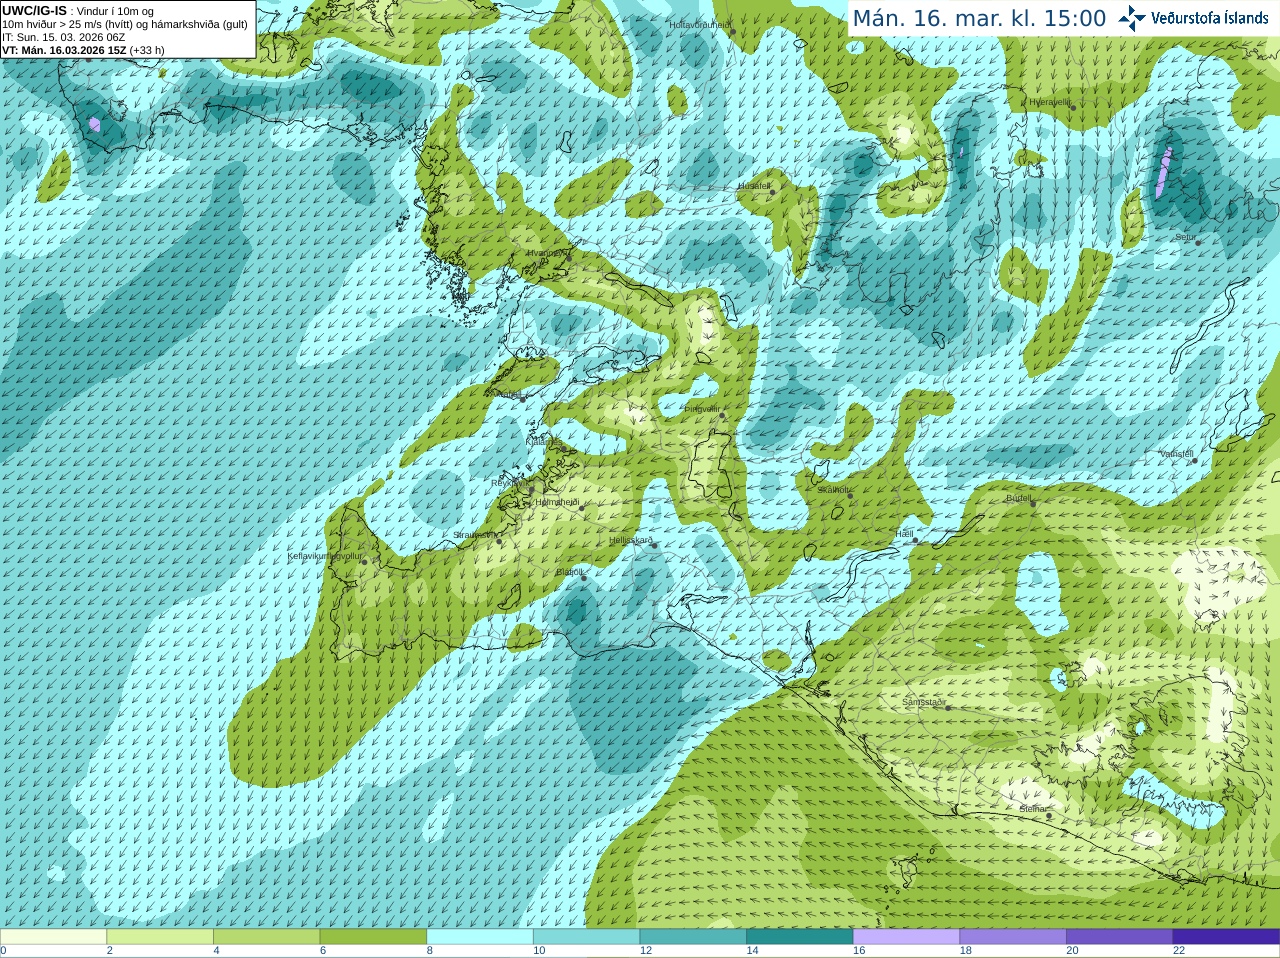
Task: Select the 2–4 m/s light green legend swatch
Action: (x=160, y=937)
